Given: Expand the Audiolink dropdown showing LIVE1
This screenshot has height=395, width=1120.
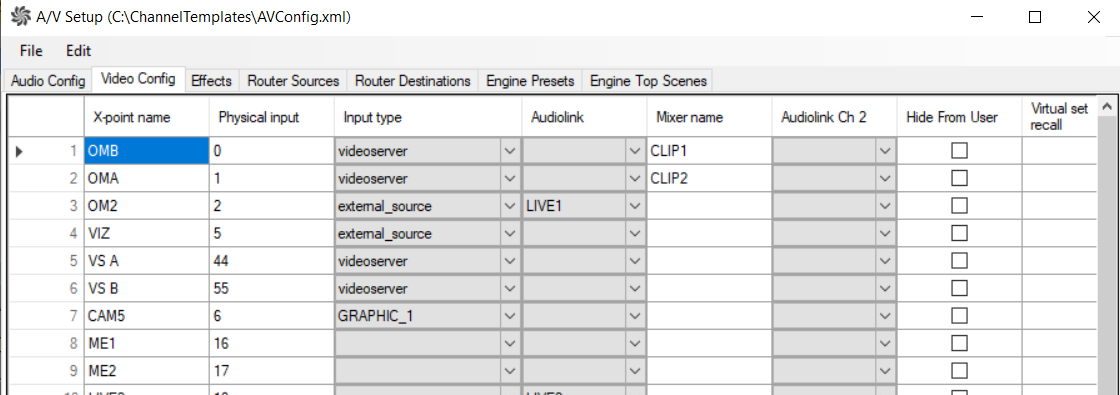Looking at the screenshot, I should [x=635, y=206].
